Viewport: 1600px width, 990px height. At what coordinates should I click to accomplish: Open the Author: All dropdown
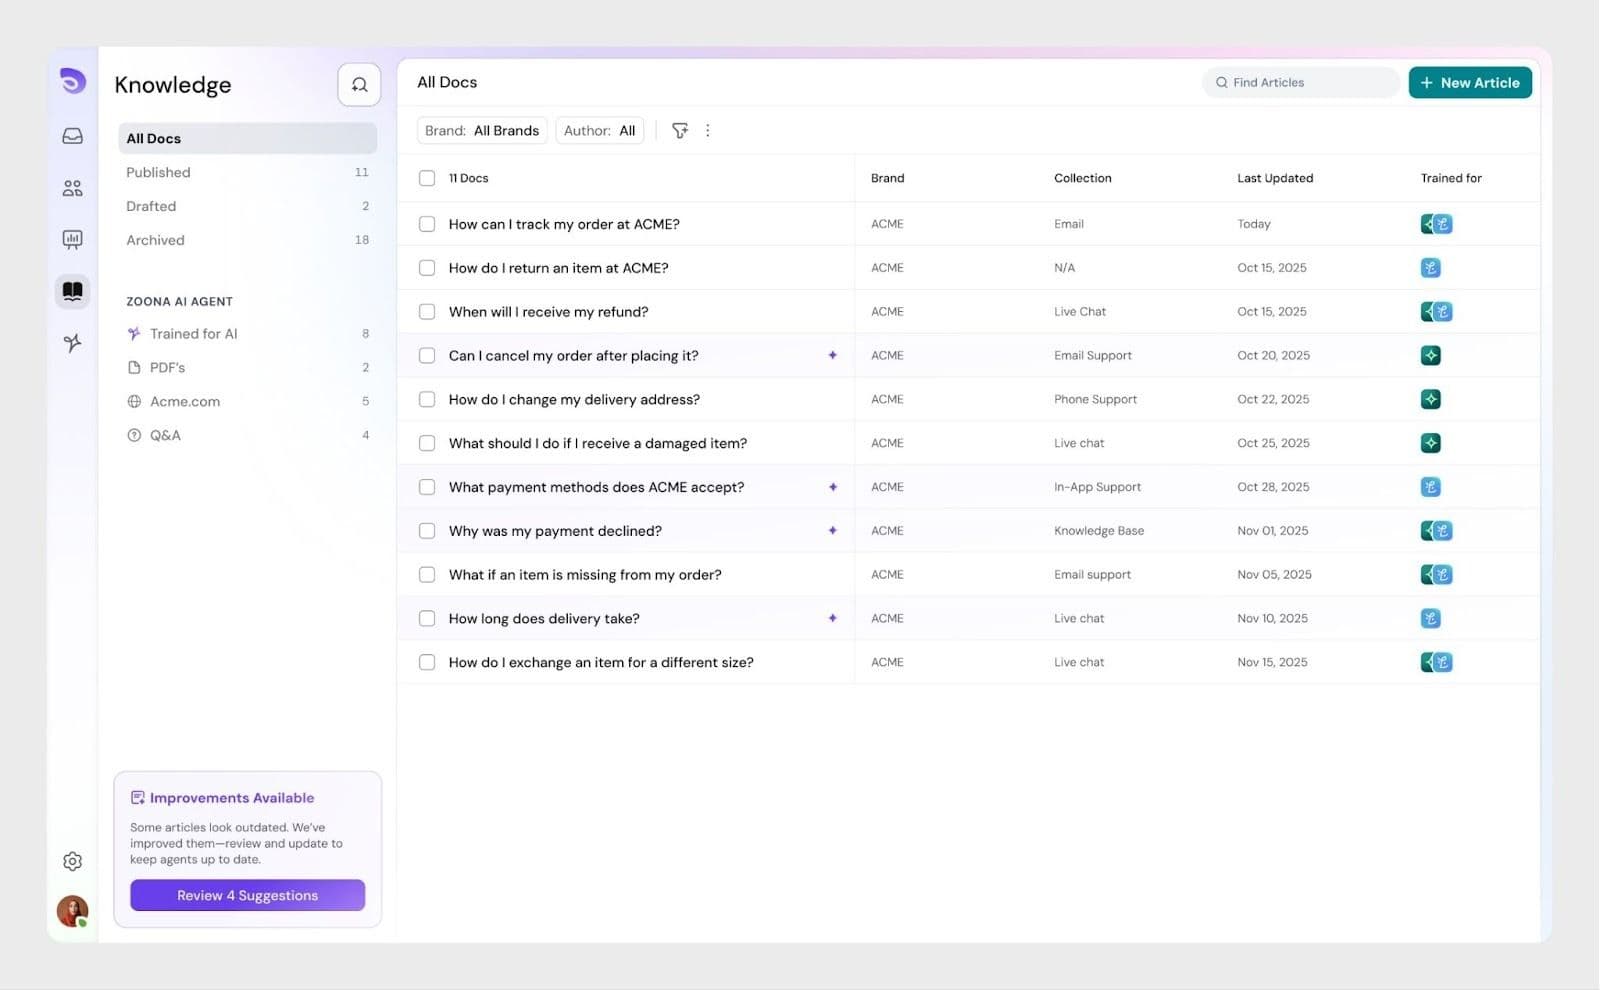(599, 131)
